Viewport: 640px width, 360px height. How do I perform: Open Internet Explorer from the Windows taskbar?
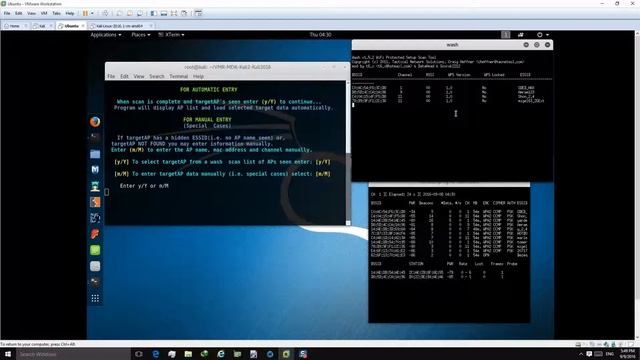click(x=221, y=354)
